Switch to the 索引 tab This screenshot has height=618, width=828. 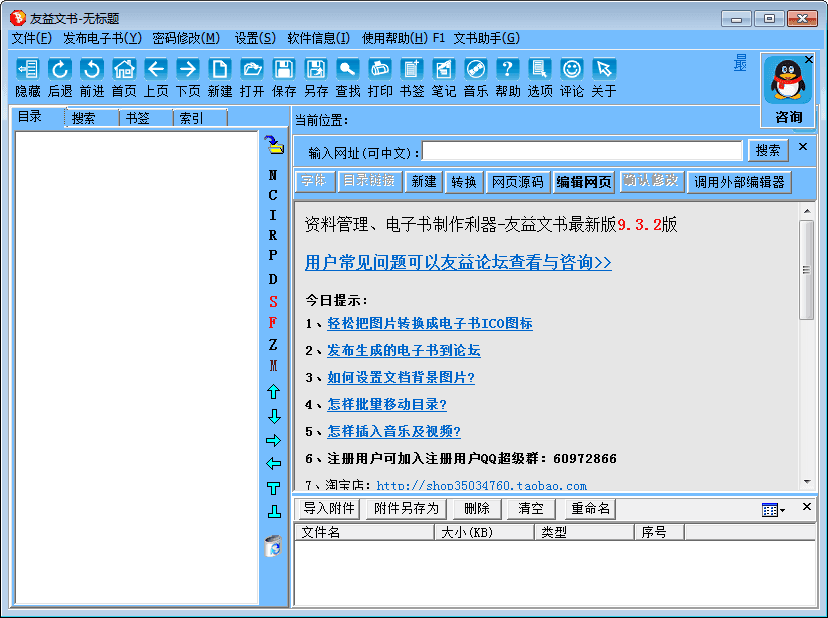190,118
